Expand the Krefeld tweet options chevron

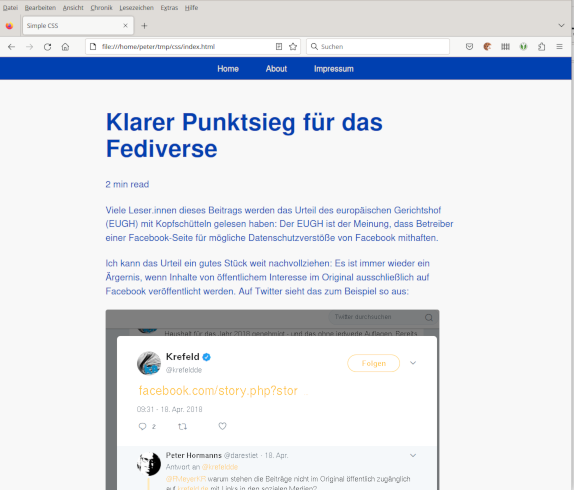pos(413,363)
